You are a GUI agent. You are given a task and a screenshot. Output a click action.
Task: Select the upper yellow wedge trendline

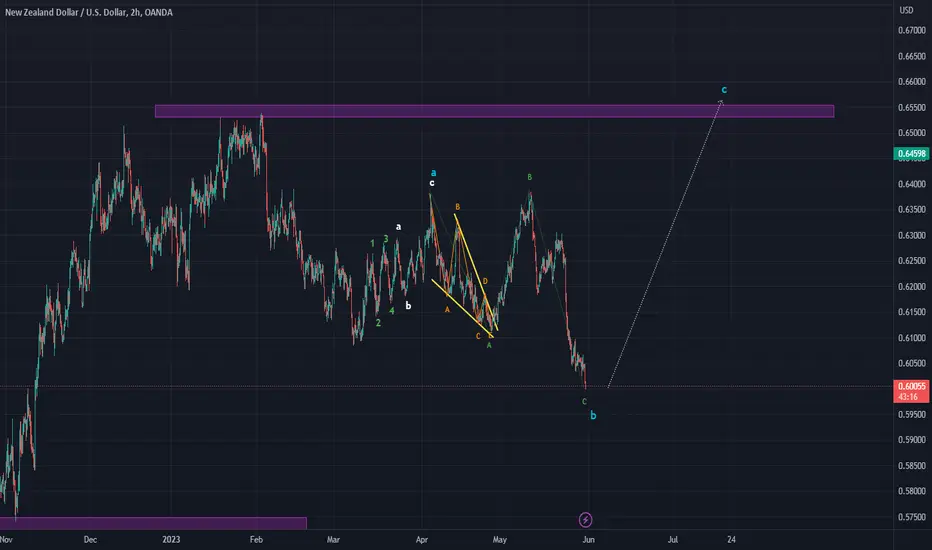(x=476, y=272)
